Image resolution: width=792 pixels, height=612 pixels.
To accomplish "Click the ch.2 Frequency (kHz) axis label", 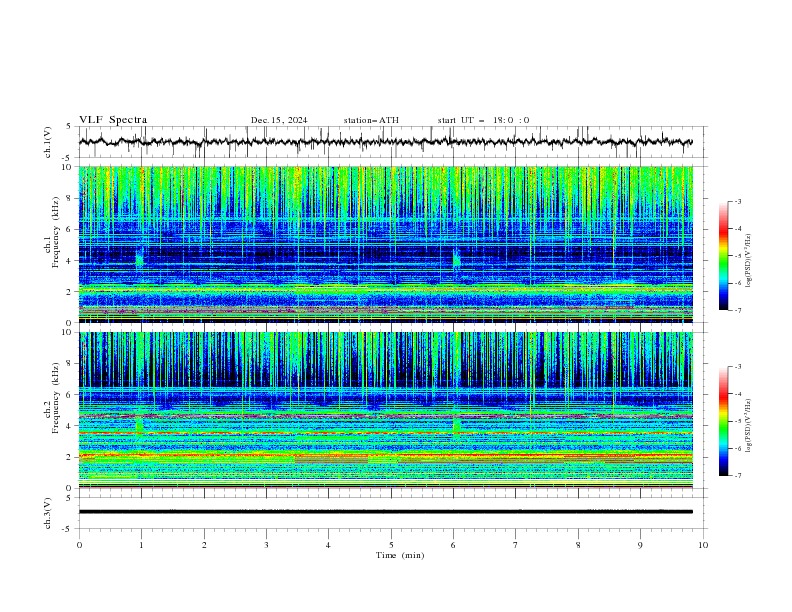I will point(52,398).
